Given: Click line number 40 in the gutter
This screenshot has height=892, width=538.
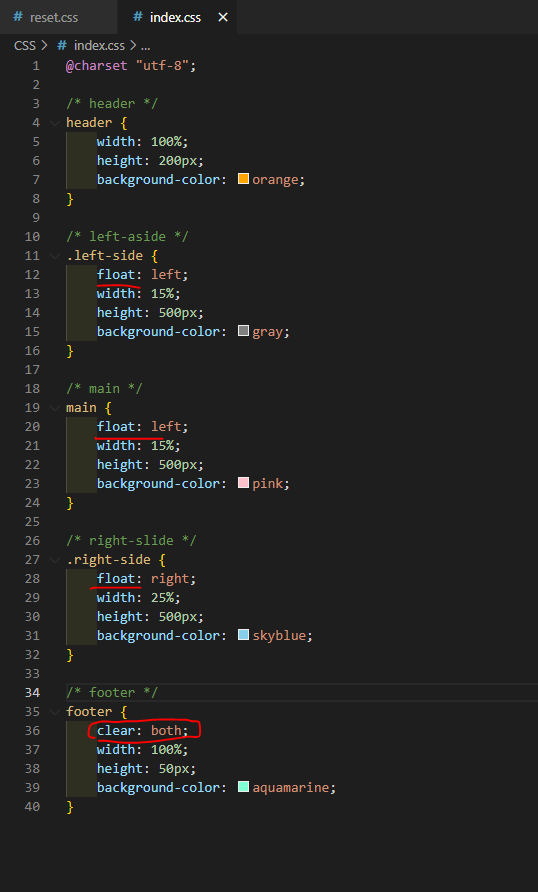Looking at the screenshot, I should coord(32,806).
